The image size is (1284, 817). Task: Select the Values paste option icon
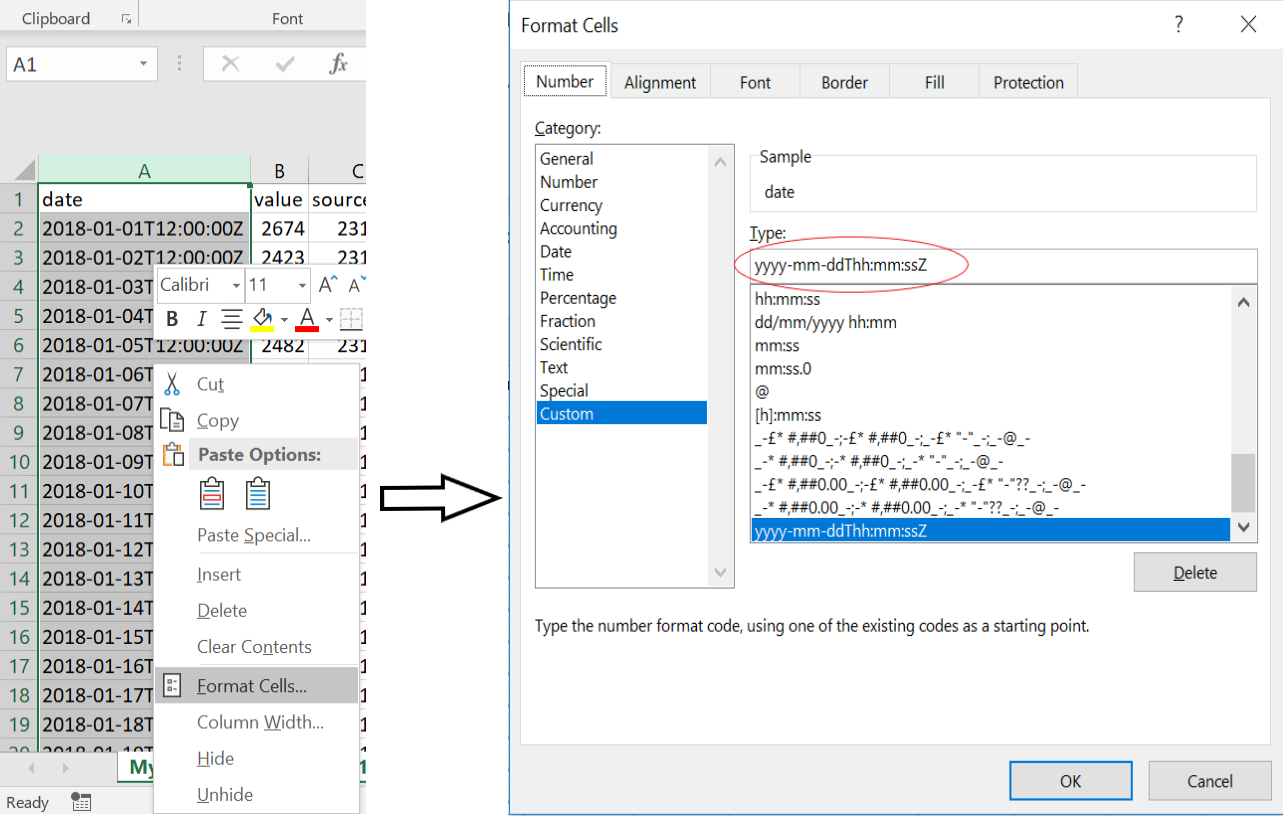coord(258,492)
